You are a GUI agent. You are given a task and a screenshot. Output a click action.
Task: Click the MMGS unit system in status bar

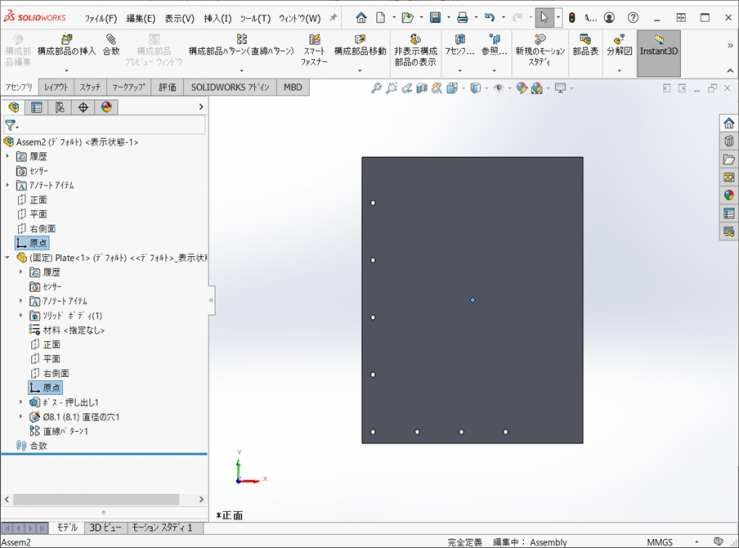(660, 542)
